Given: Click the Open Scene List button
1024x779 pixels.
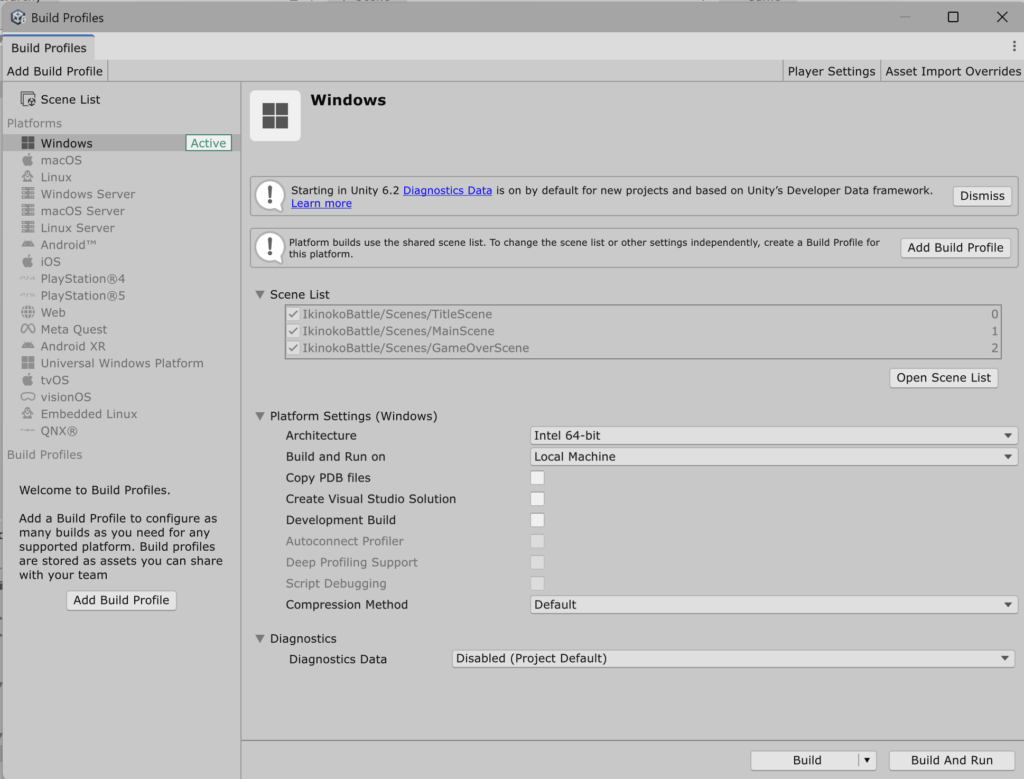Looking at the screenshot, I should click(943, 377).
